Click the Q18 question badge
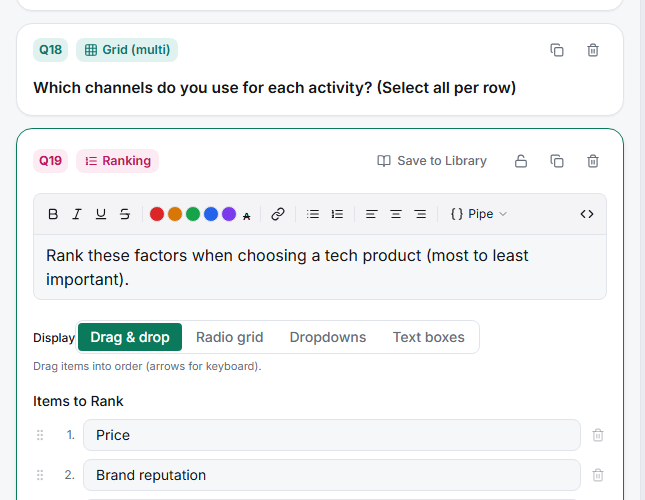 coord(50,50)
